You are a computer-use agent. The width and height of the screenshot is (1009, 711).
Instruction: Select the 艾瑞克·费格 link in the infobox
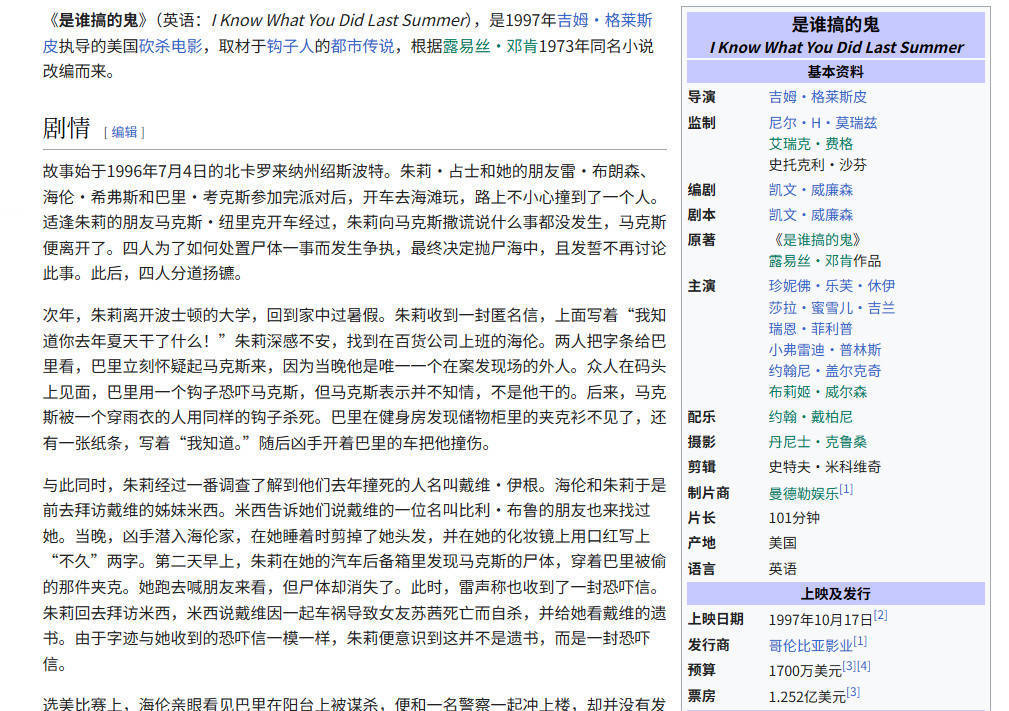tap(810, 144)
